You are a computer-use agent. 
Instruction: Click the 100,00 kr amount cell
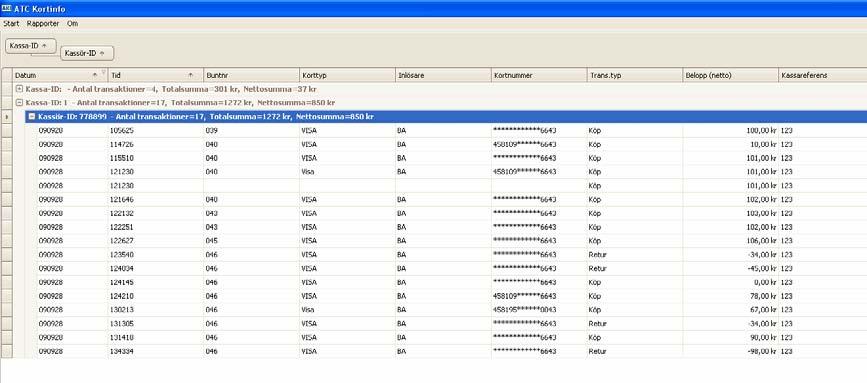coord(730,130)
